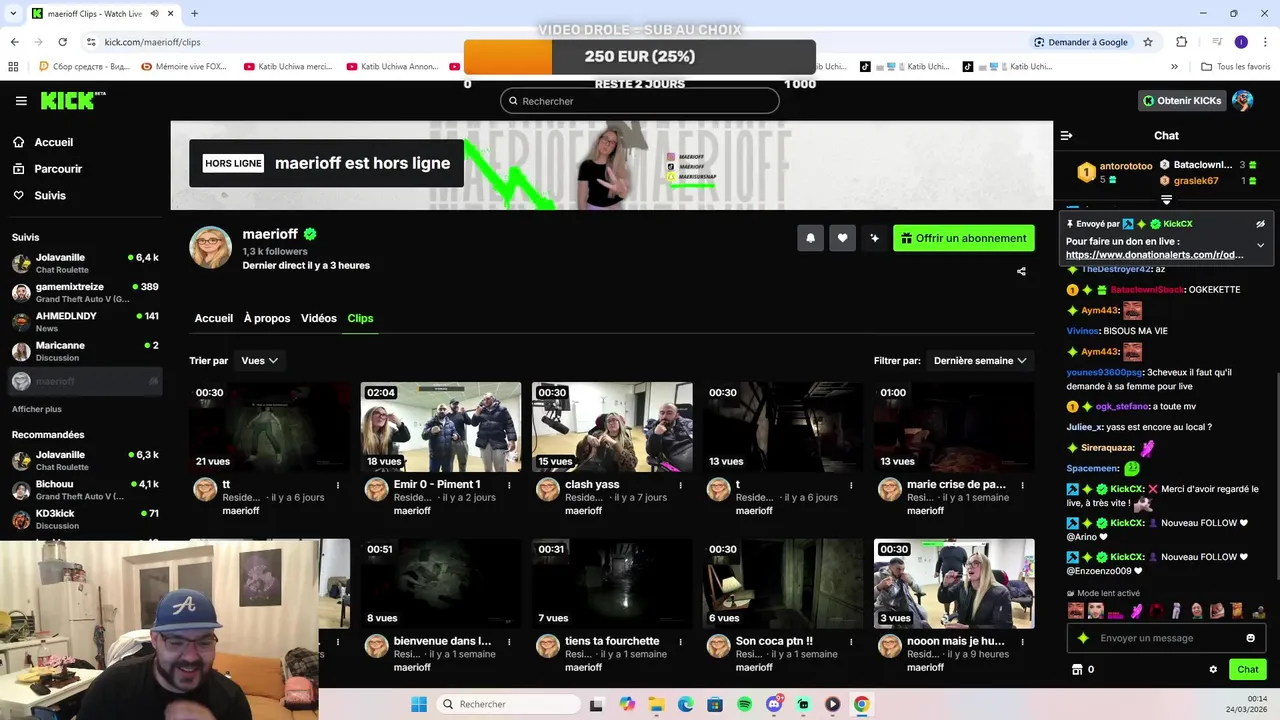Screen dimensions: 1280x720
Task: Play the 'Emir 0 - Piment 1' clip thumbnail
Action: point(441,427)
